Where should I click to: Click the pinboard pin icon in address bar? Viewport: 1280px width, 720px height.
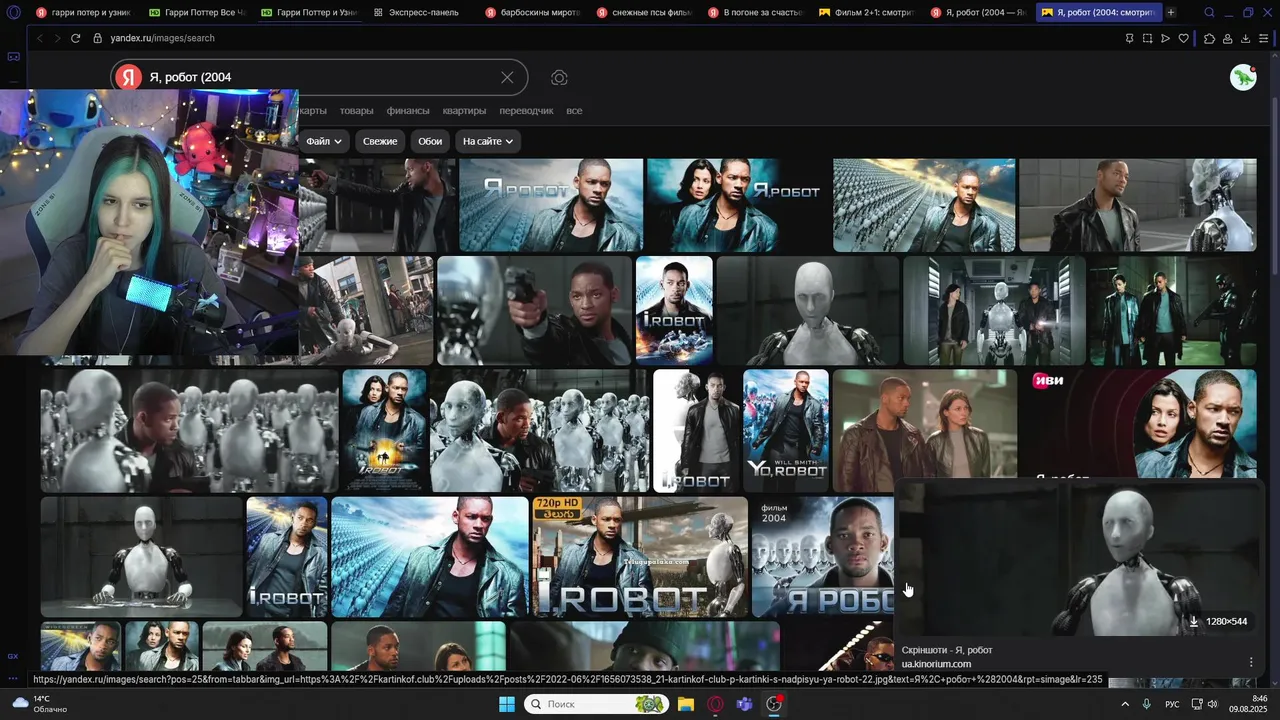tap(1129, 38)
